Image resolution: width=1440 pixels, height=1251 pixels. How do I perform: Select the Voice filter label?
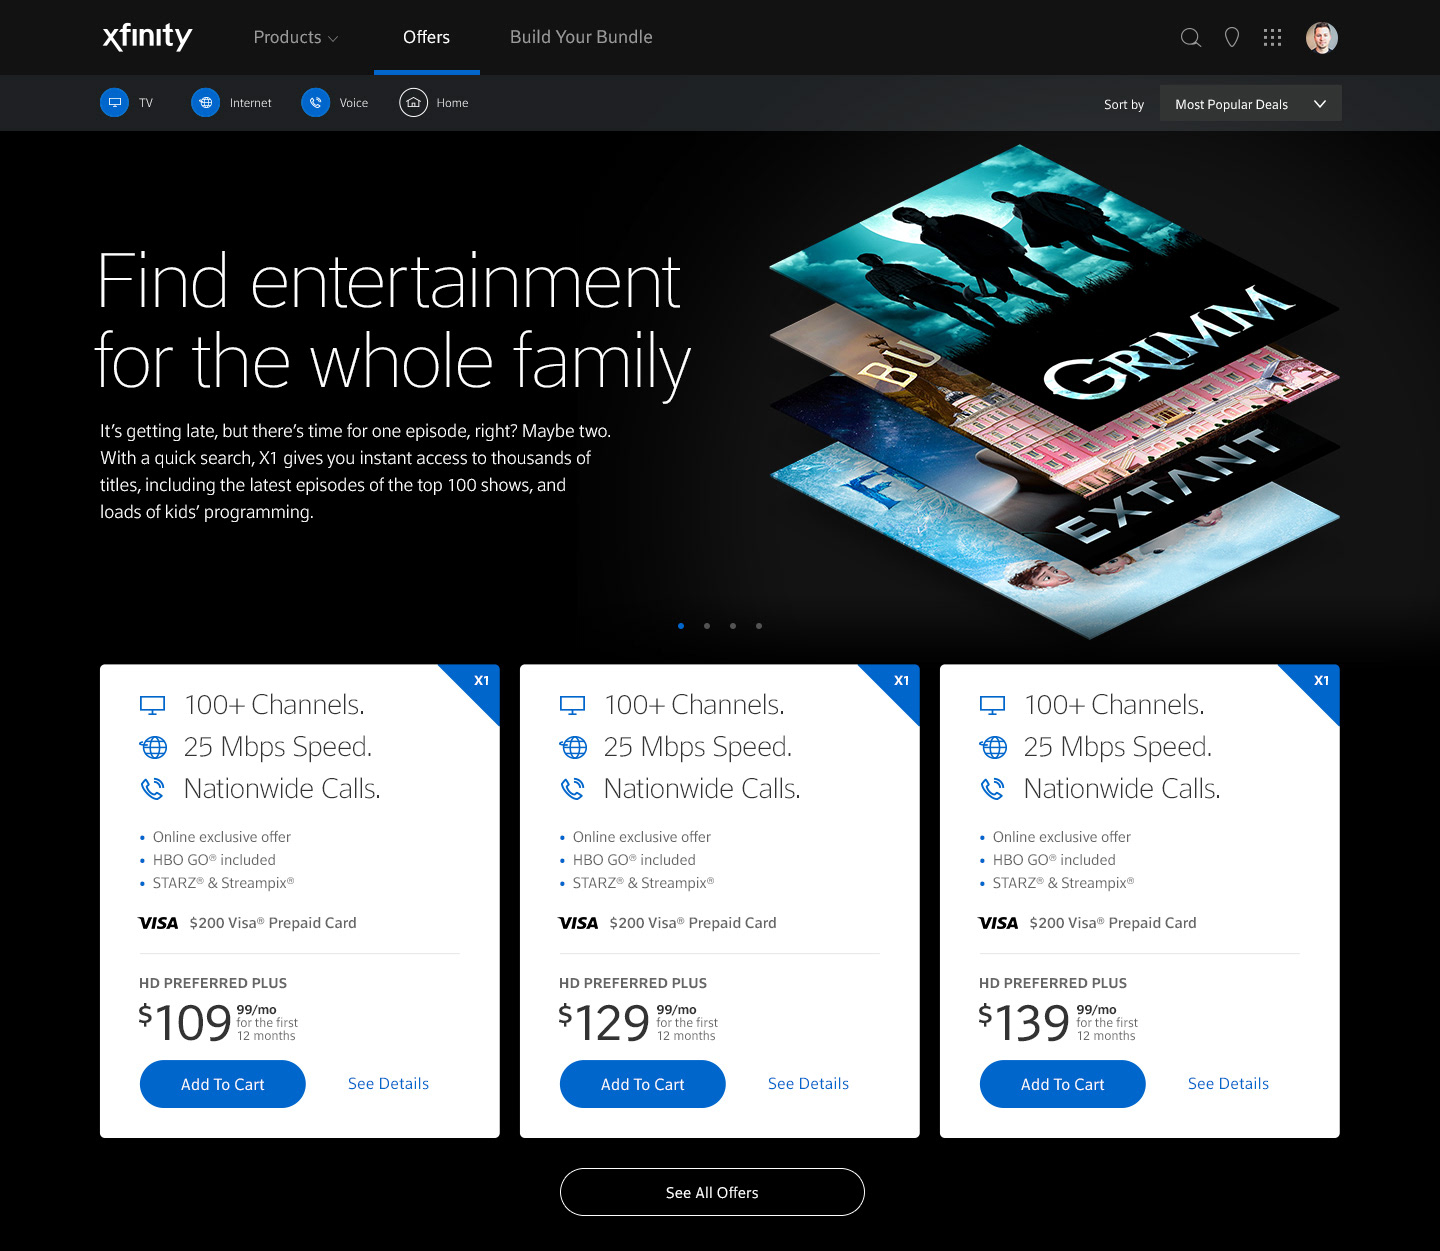[x=353, y=103]
